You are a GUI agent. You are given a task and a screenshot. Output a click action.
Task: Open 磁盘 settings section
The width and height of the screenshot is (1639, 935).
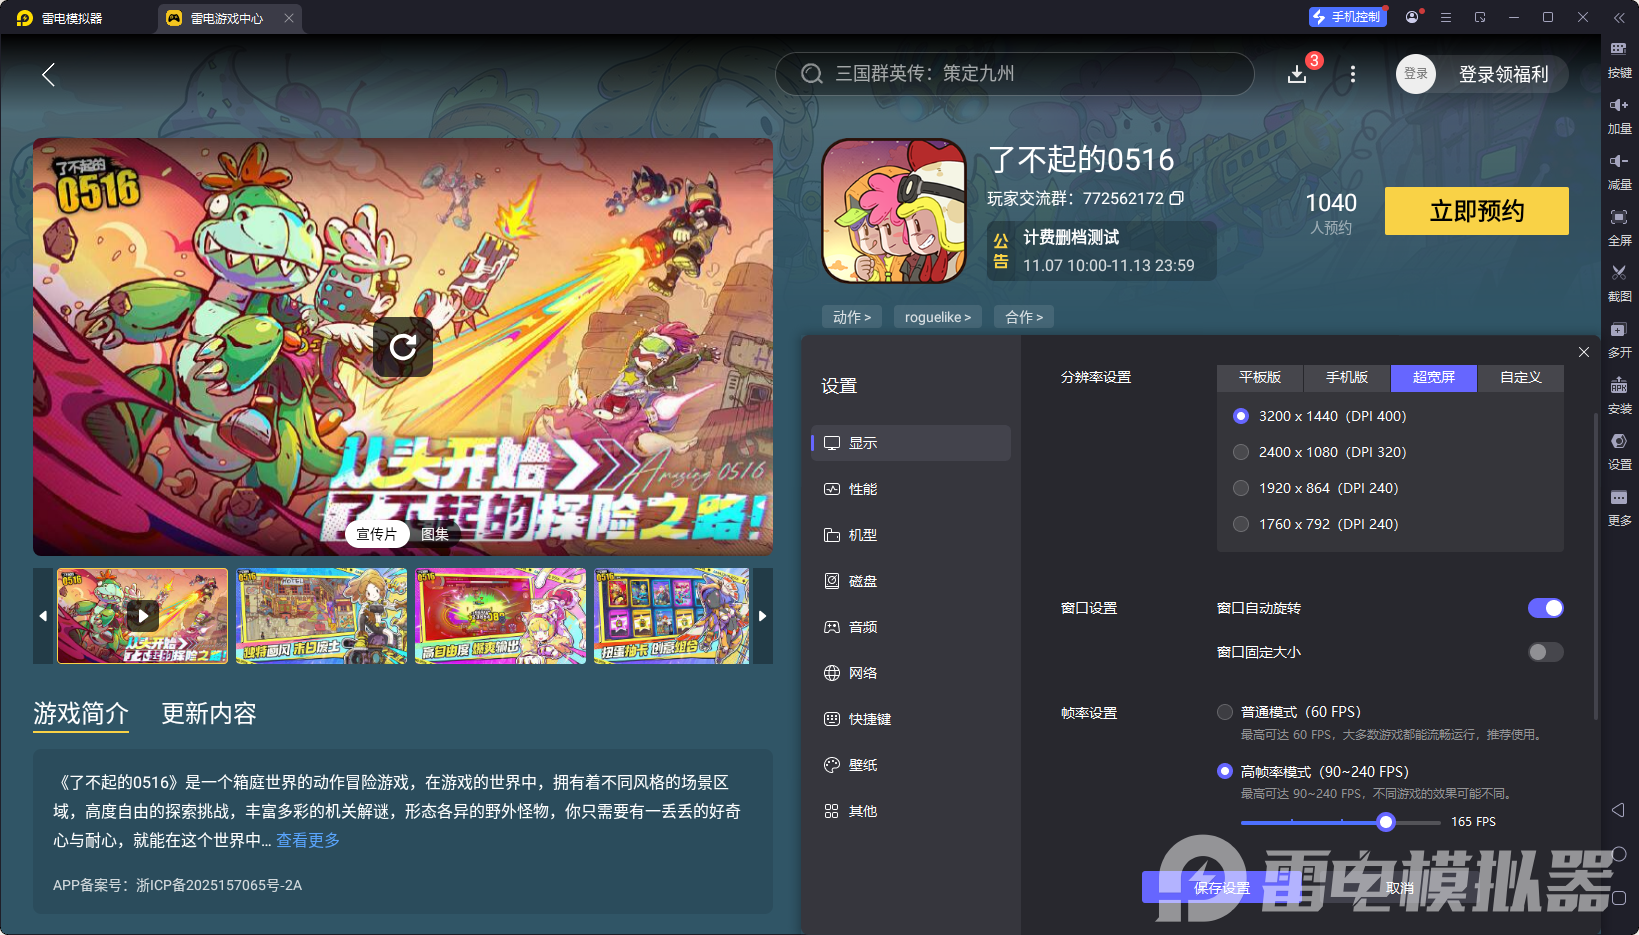point(911,581)
